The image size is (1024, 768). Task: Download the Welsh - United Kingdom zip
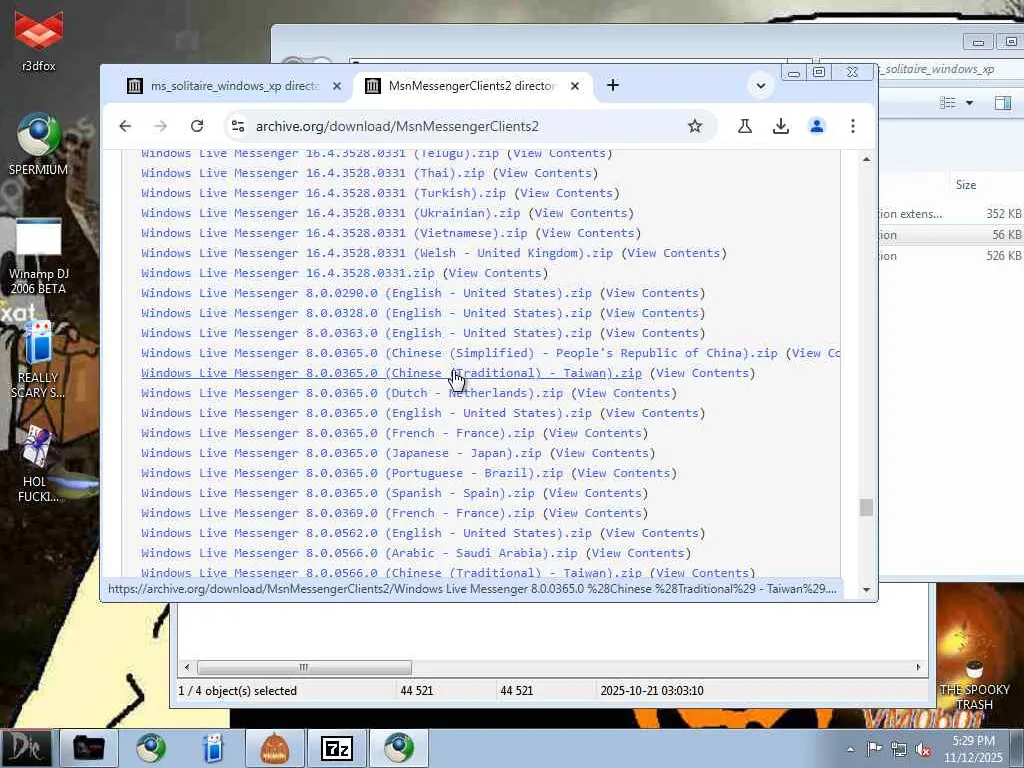377,253
